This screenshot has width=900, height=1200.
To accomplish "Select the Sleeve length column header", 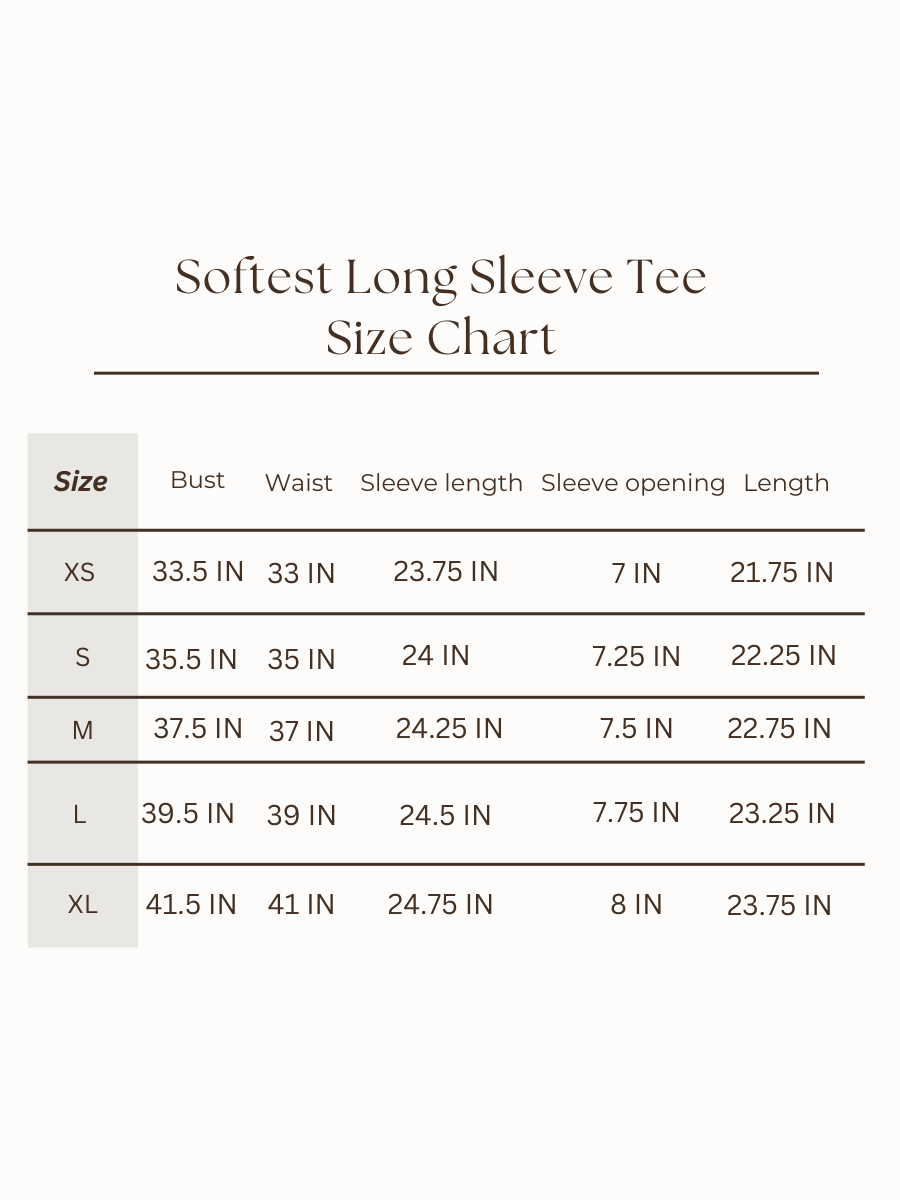I will (x=441, y=483).
